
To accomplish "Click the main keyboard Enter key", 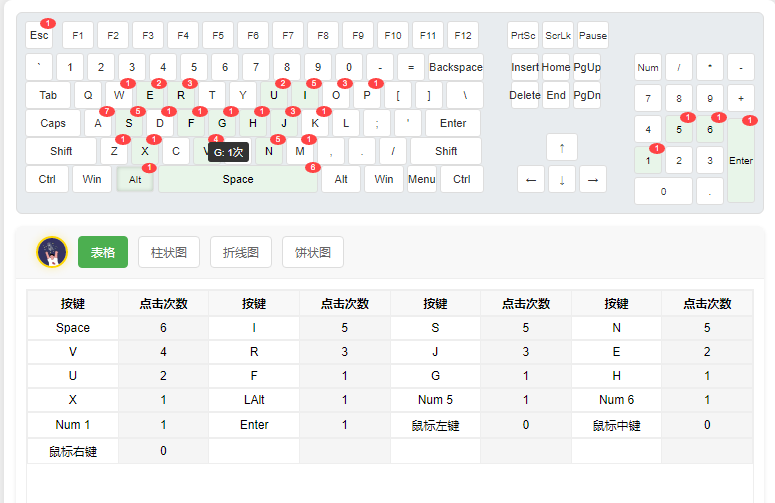I will click(453, 123).
